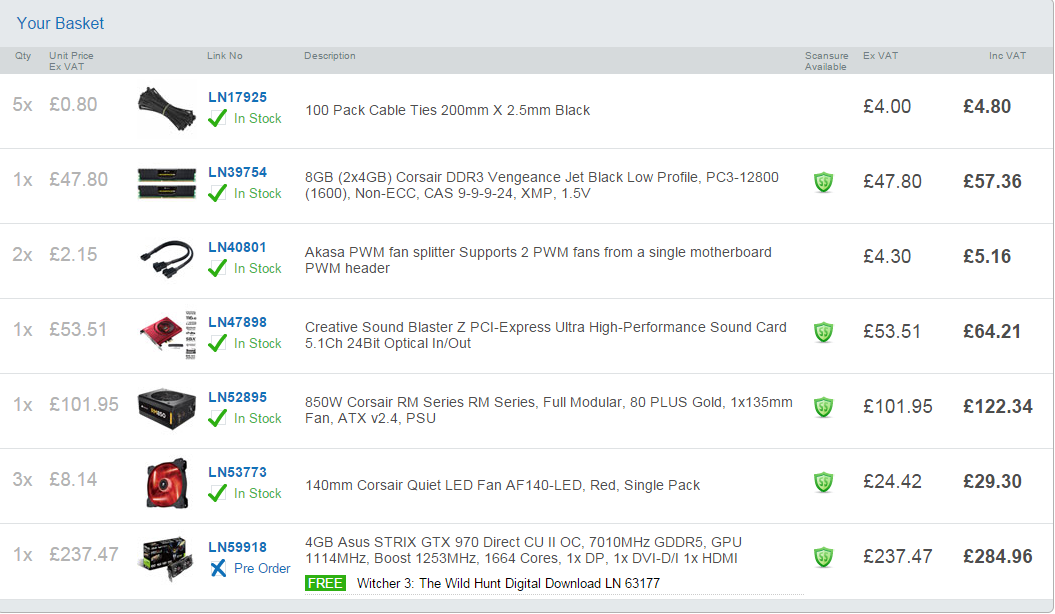1055x614 pixels.
Task: Open the Sound Blaster Z card thumbnail
Action: pyautogui.click(x=168, y=334)
